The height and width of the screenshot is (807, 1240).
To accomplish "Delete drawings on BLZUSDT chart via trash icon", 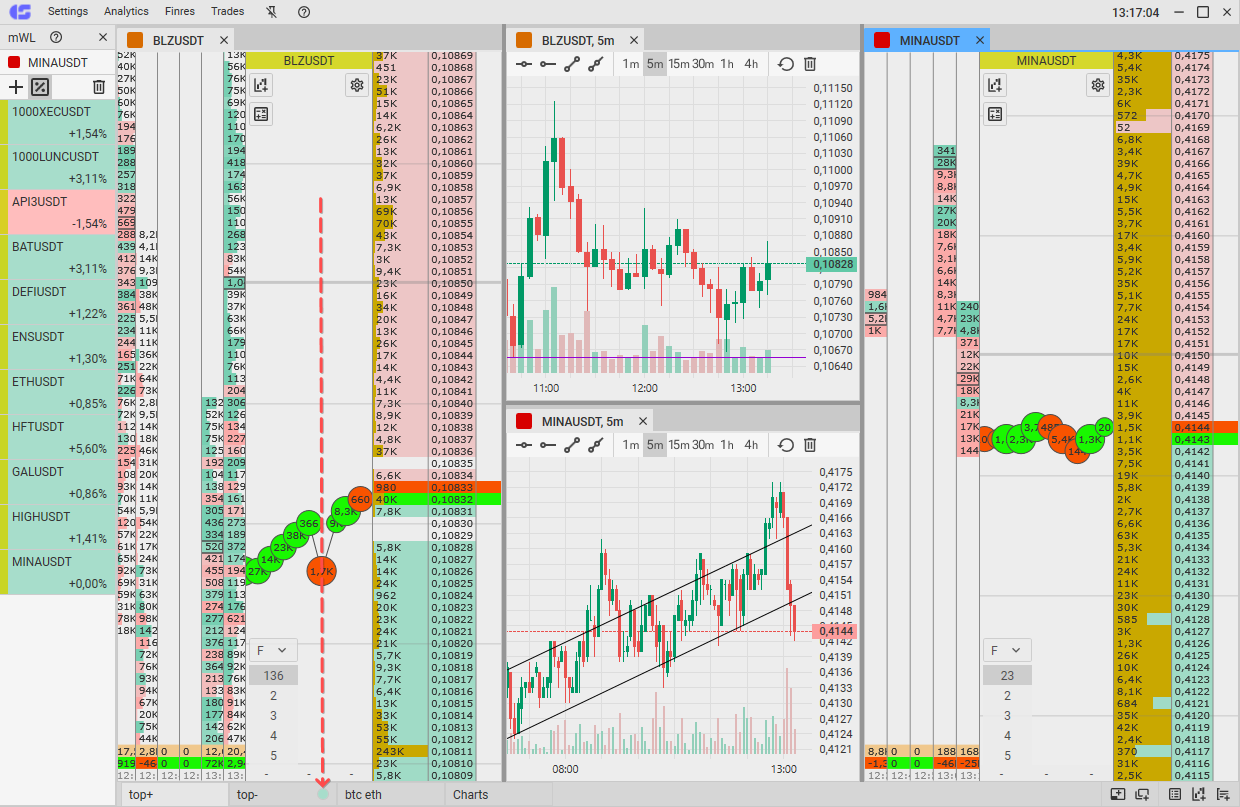I will pos(810,64).
